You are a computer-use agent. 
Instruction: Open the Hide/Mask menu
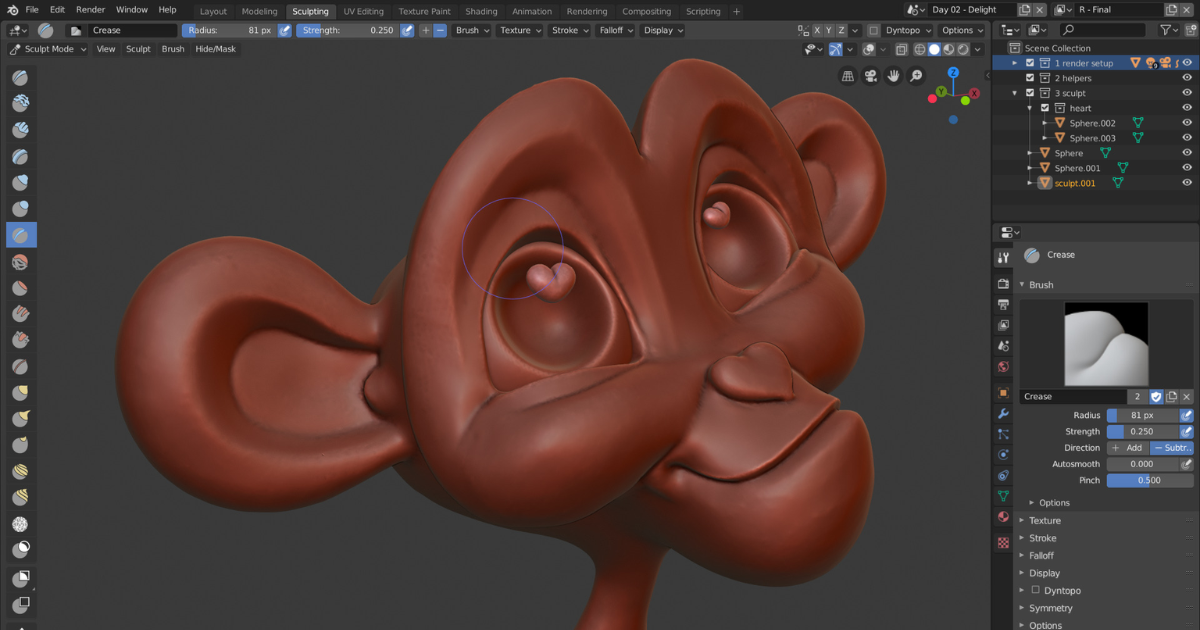[x=215, y=49]
